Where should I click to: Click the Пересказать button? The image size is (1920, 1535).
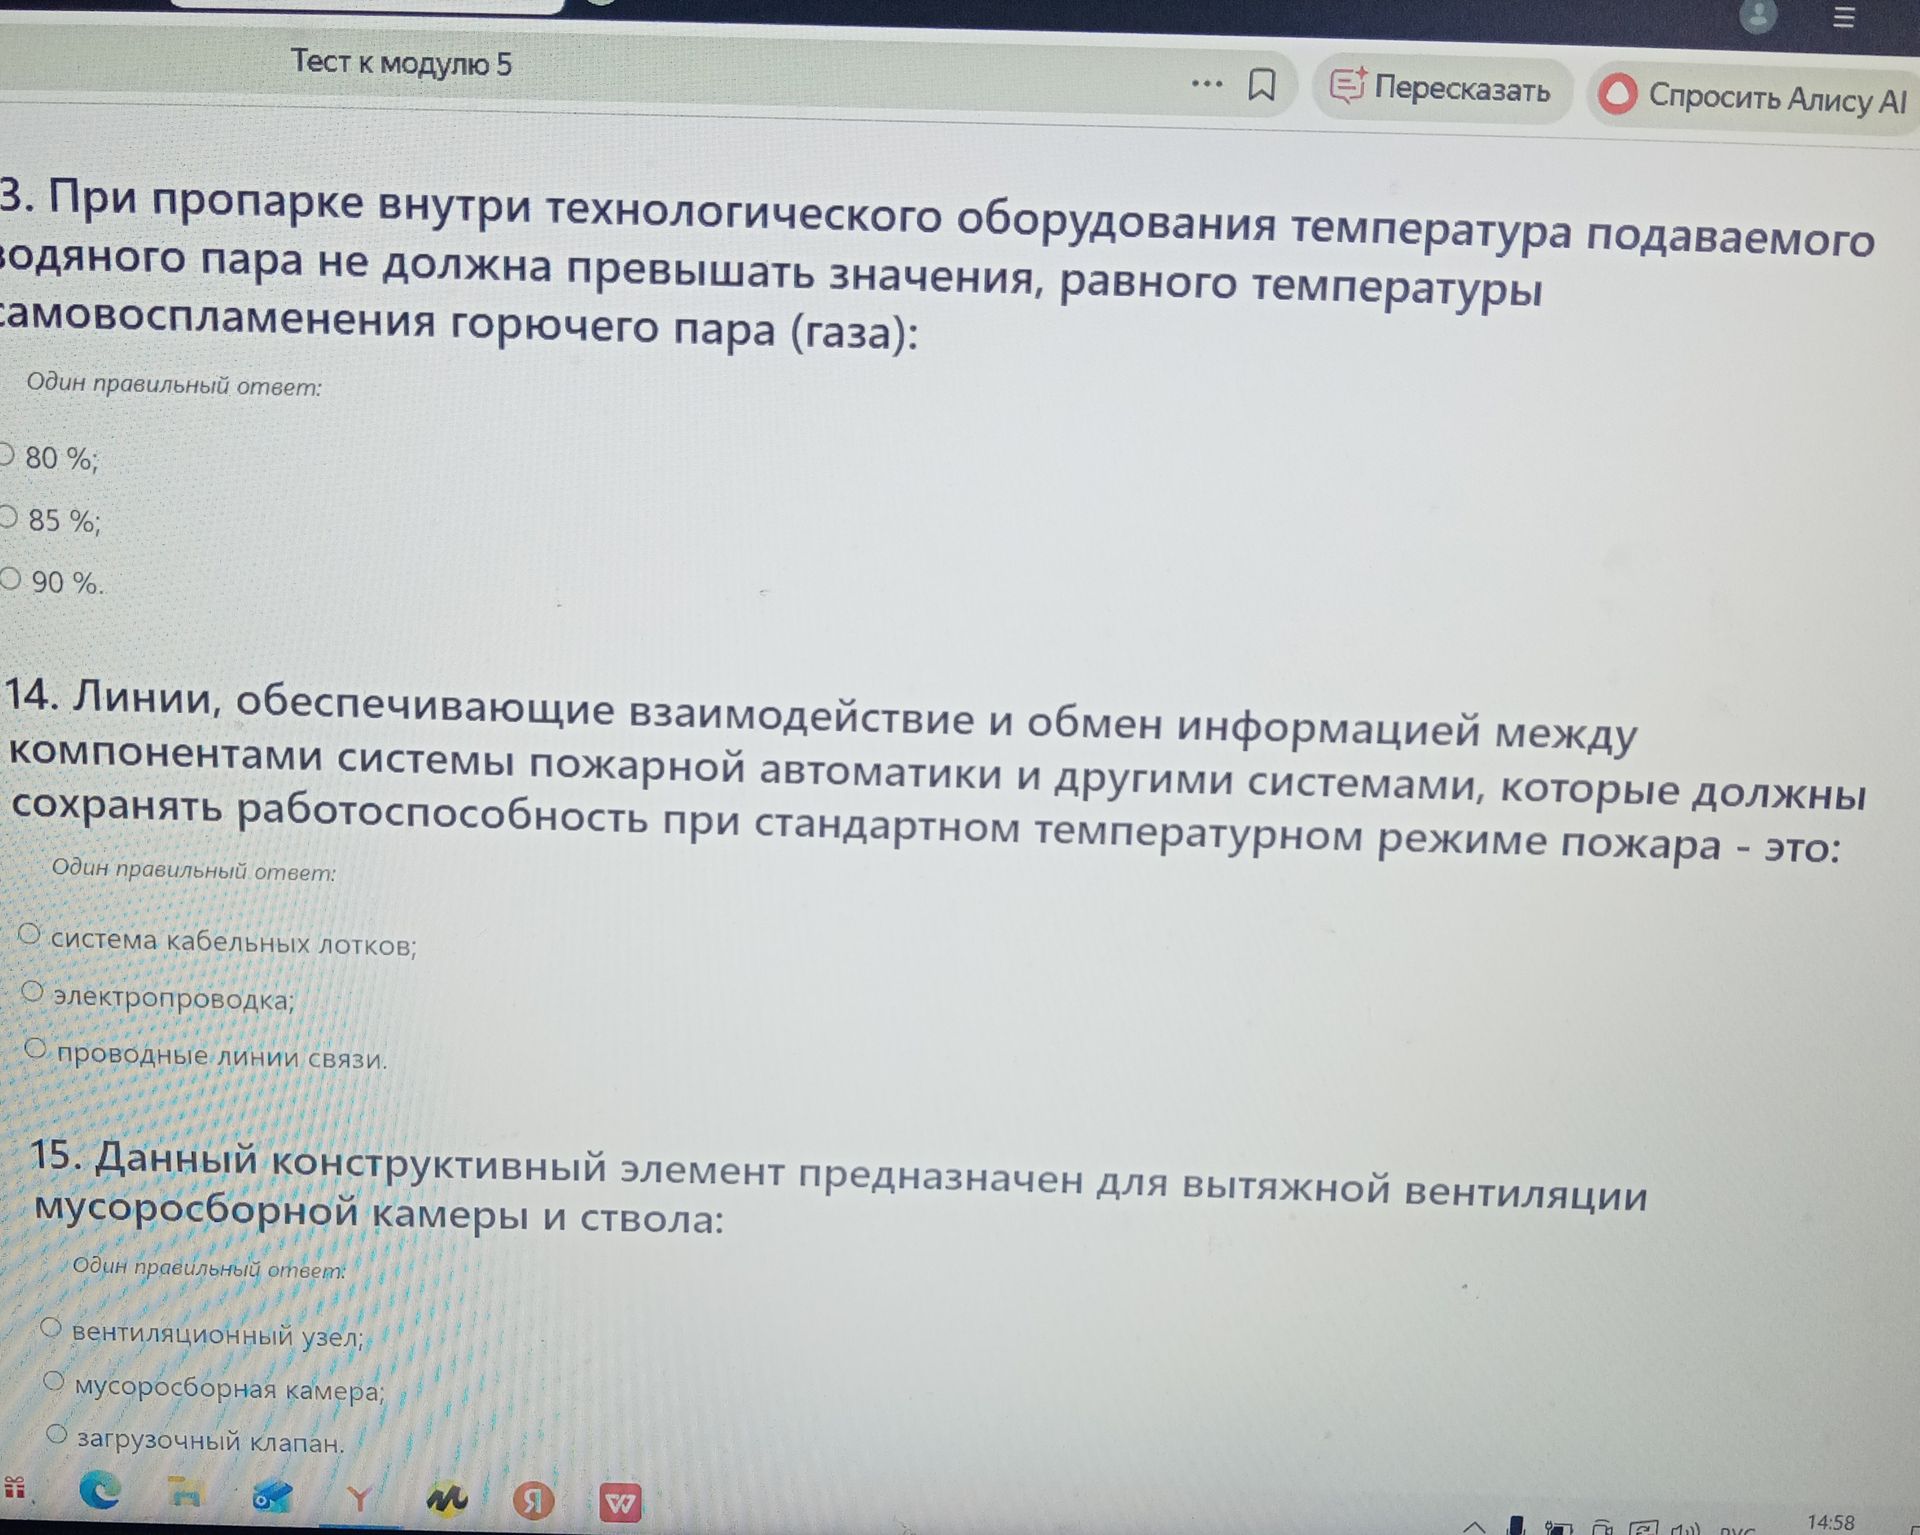1441,89
